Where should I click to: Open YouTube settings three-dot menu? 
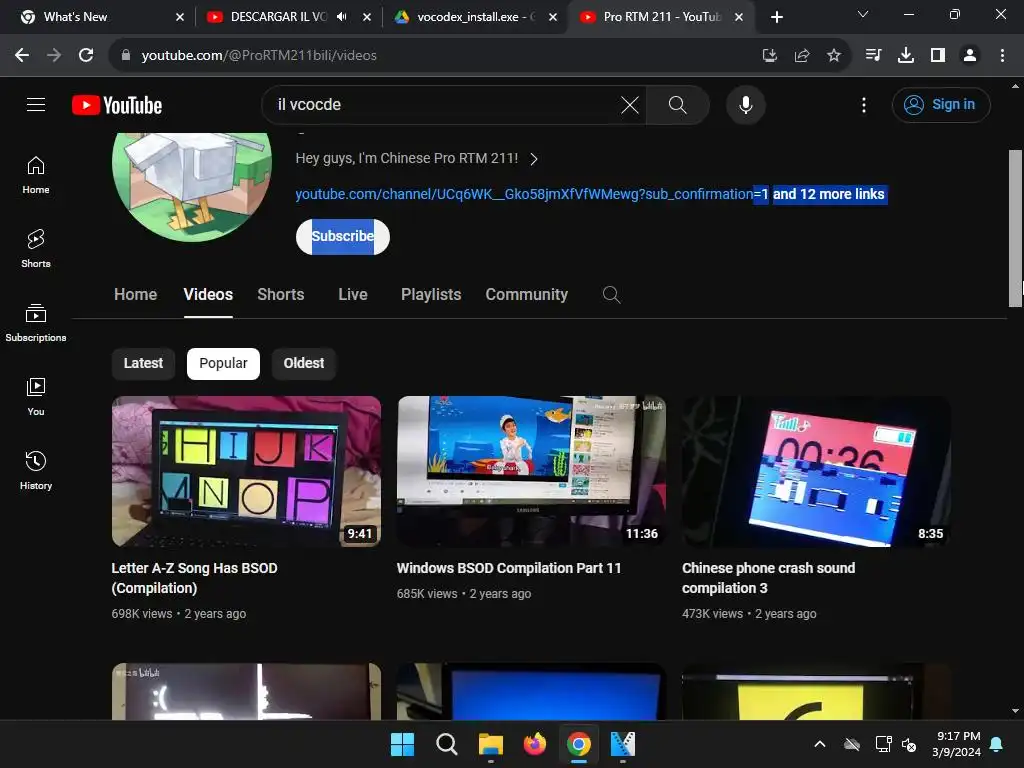863,104
